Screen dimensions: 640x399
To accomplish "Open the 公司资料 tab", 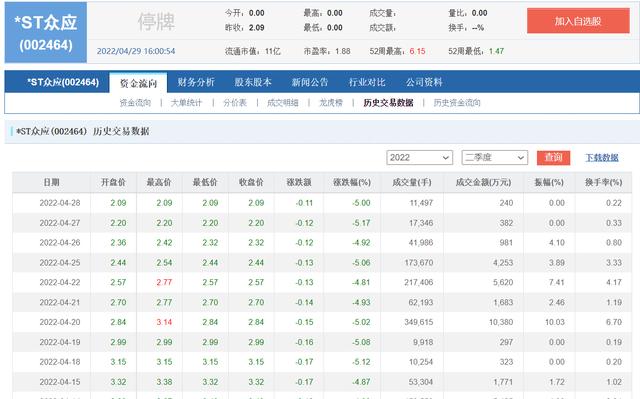I will click(x=424, y=82).
